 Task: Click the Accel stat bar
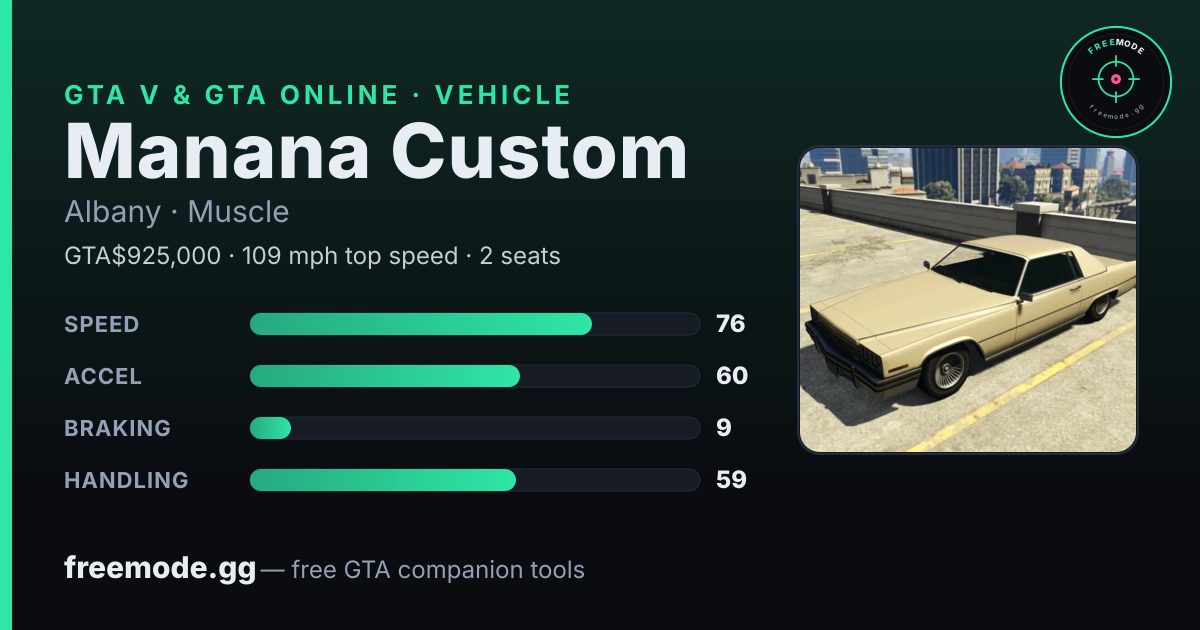[x=475, y=376]
